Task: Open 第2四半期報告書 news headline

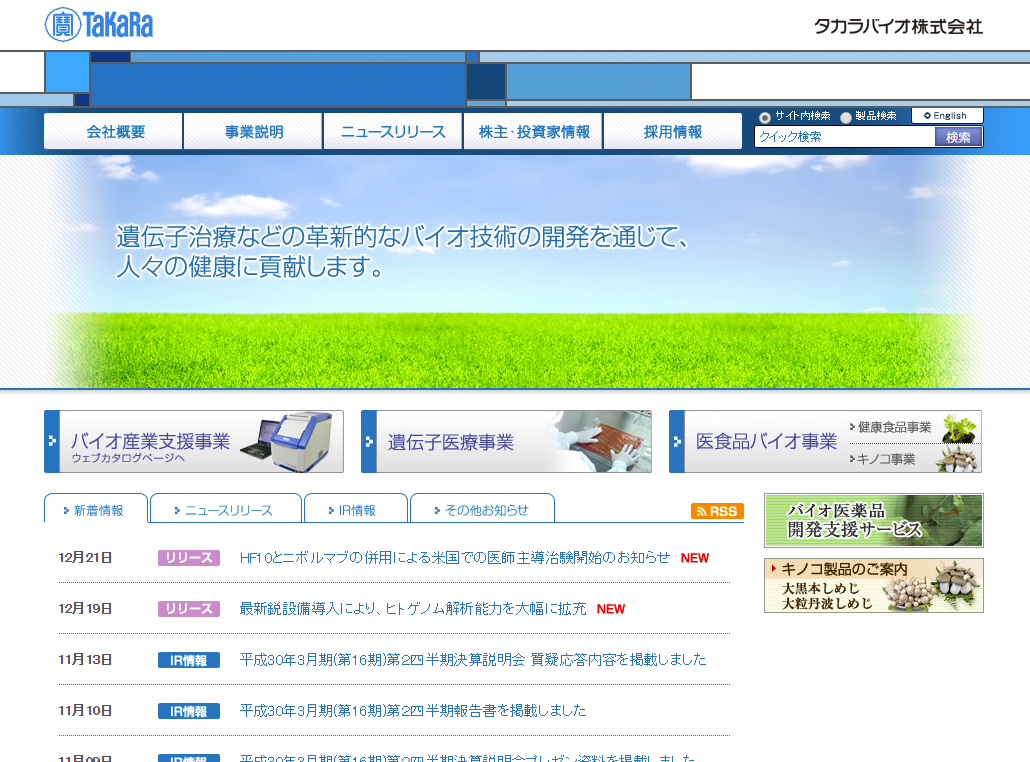Action: point(413,711)
